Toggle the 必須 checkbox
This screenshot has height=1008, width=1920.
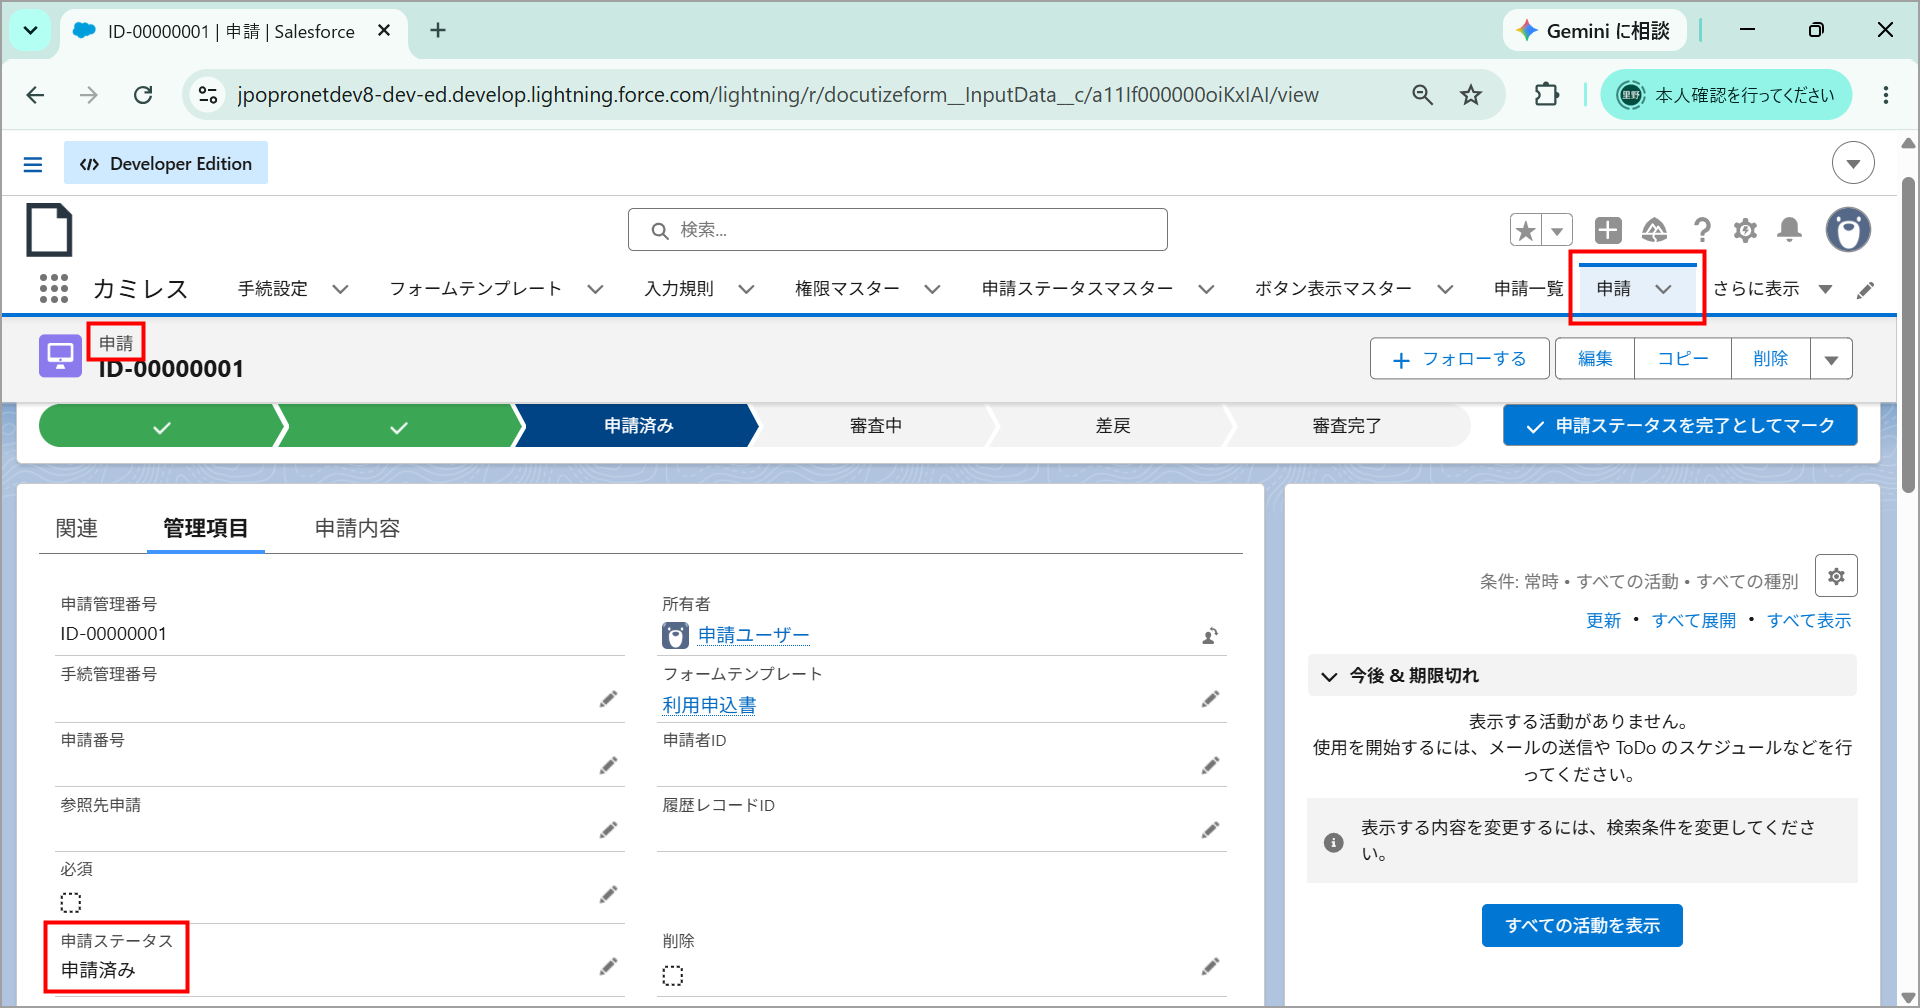point(71,902)
